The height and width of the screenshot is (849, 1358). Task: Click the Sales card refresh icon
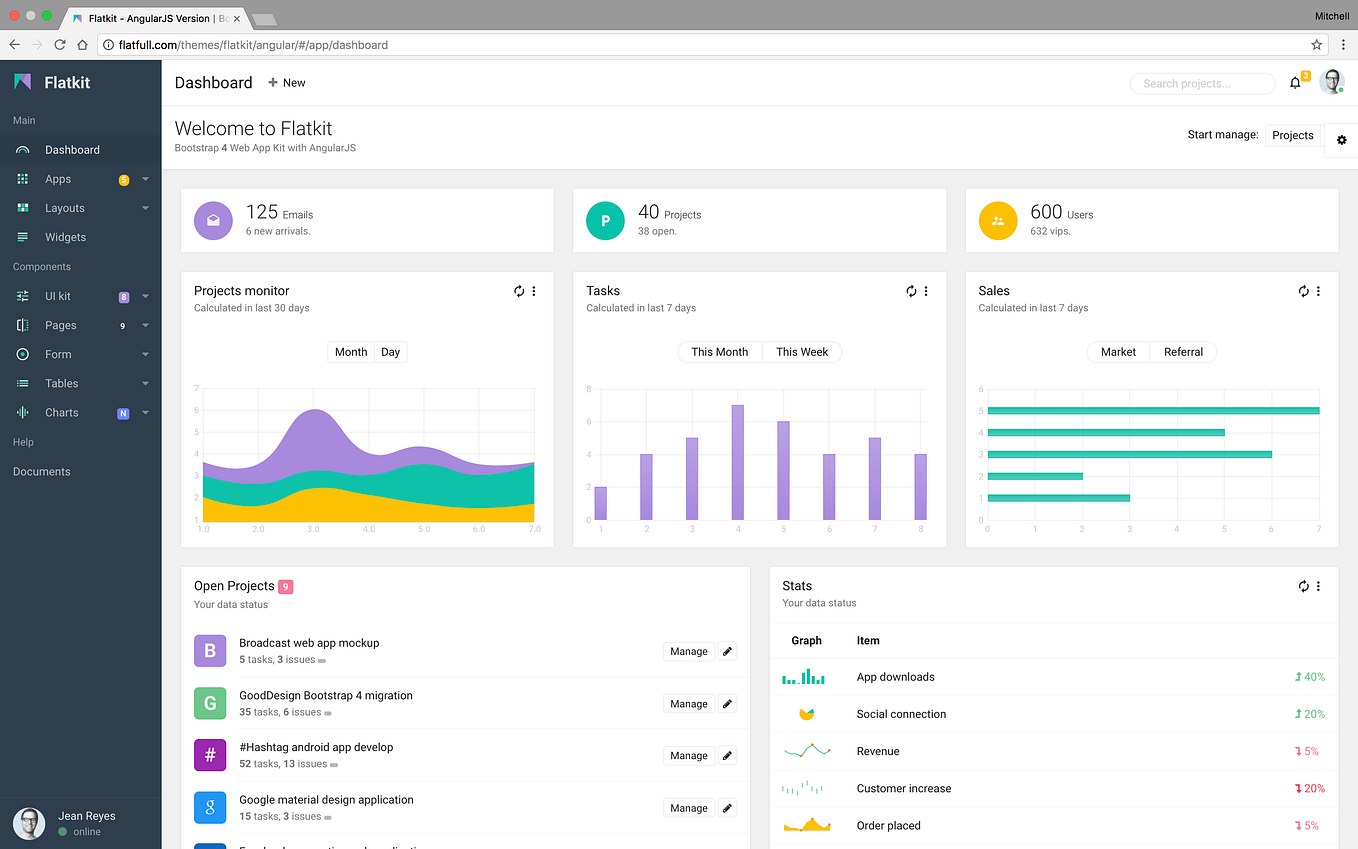1303,291
